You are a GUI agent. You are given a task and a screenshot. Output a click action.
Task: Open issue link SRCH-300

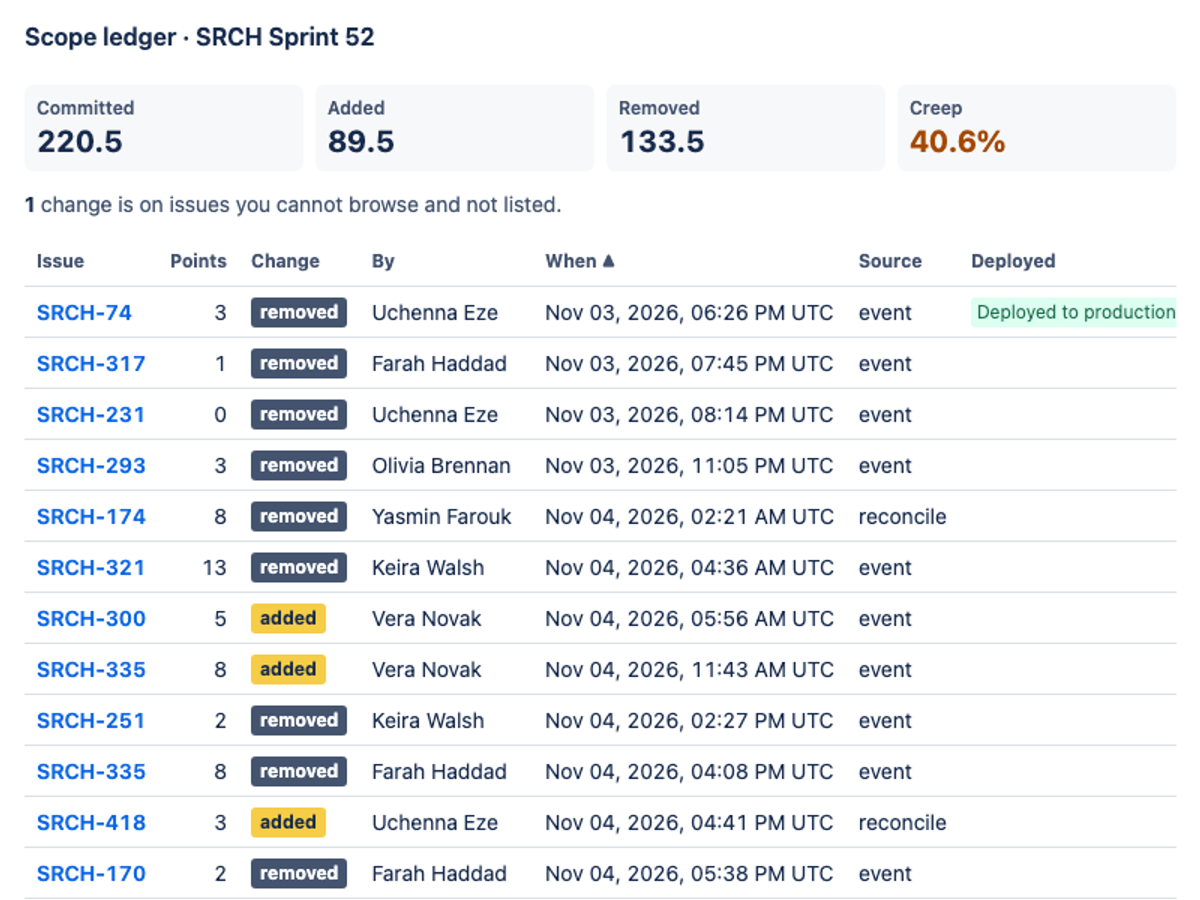91,619
